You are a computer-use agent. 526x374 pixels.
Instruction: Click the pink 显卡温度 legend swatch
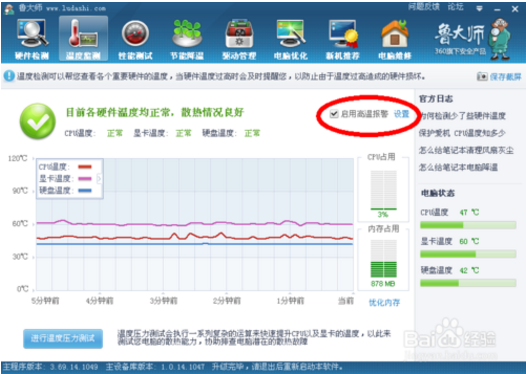coord(85,178)
